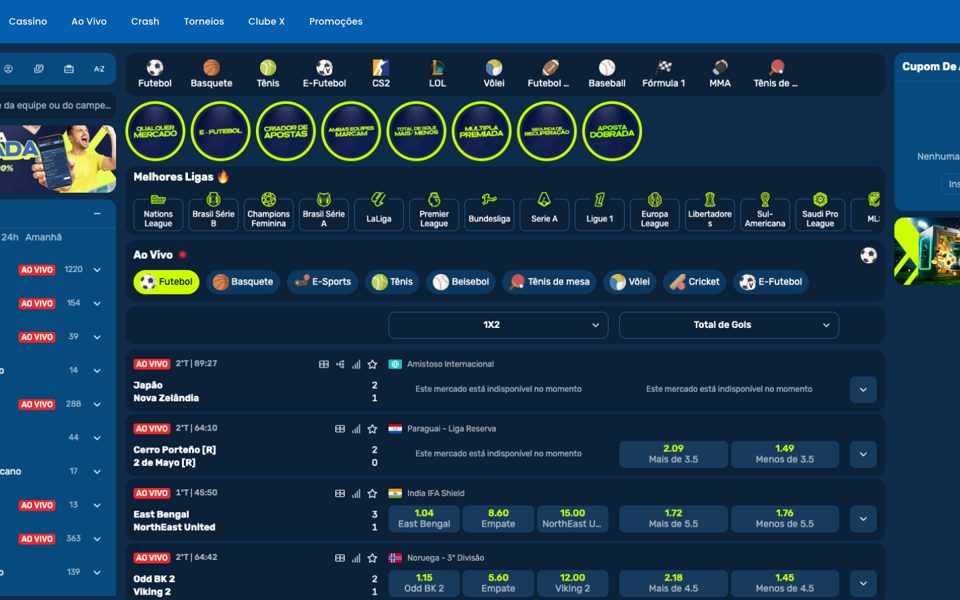Open the promotional banner with phone
This screenshot has height=600, width=960.
(x=58, y=159)
